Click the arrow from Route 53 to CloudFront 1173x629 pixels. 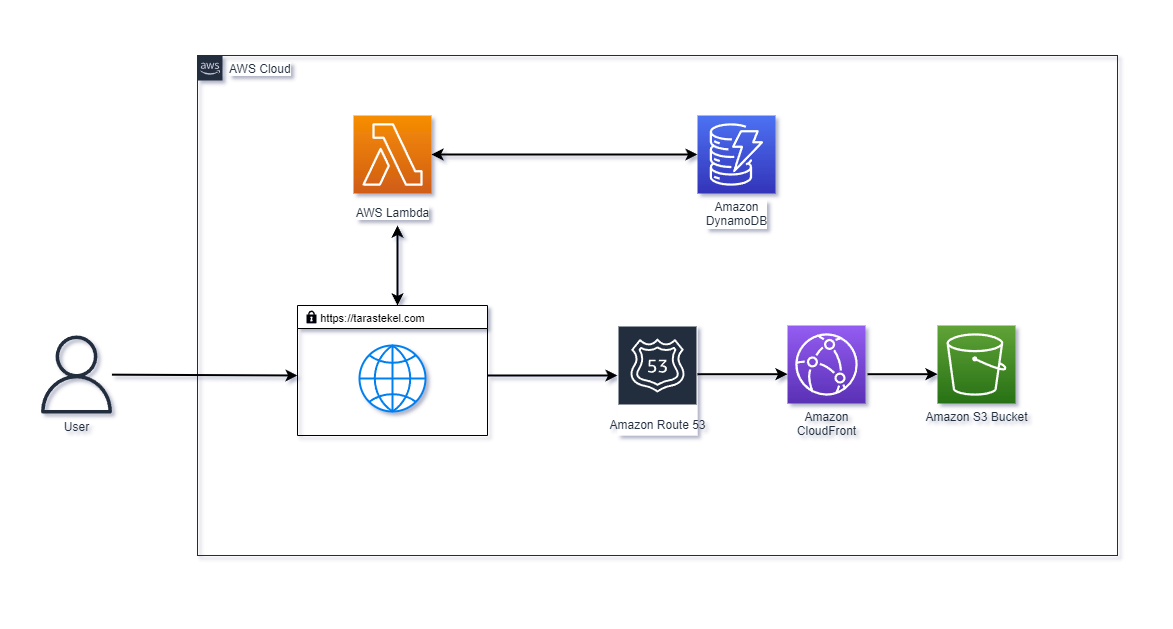(742, 375)
